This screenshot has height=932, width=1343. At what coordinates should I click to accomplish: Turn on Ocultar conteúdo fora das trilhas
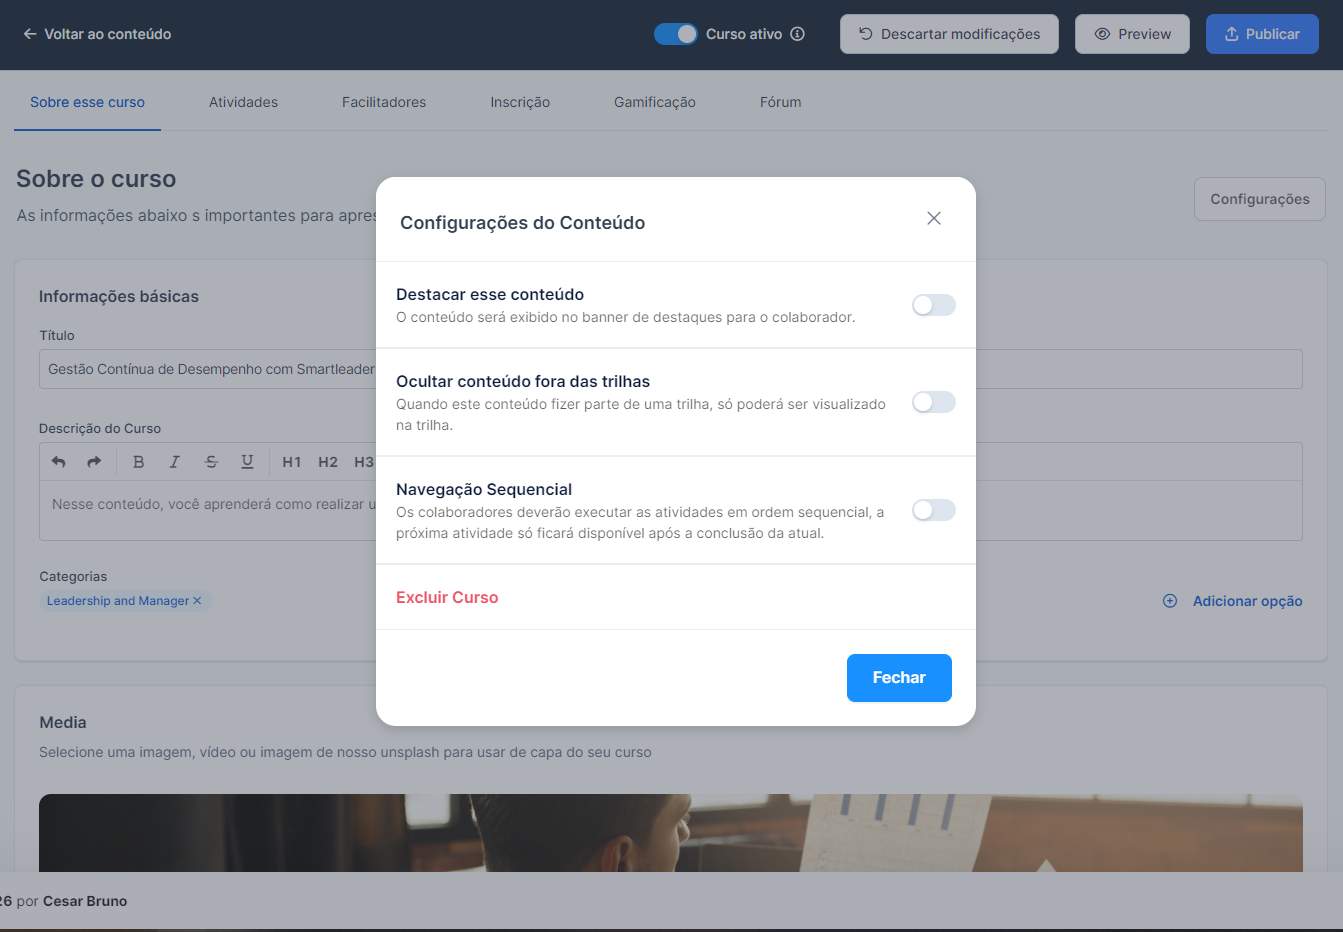[933, 402]
